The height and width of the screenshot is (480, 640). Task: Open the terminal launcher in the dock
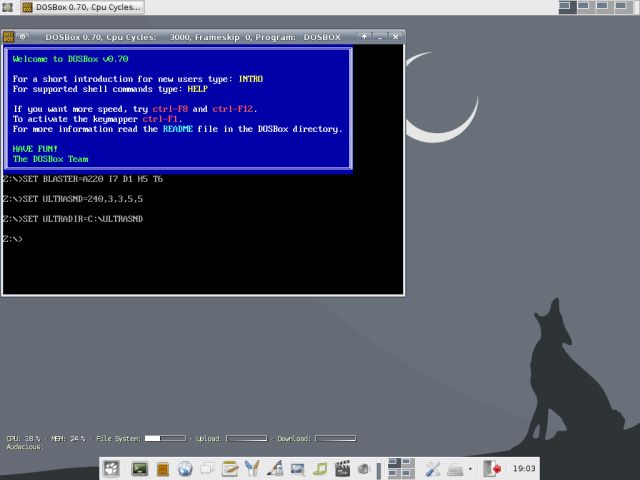coord(140,468)
